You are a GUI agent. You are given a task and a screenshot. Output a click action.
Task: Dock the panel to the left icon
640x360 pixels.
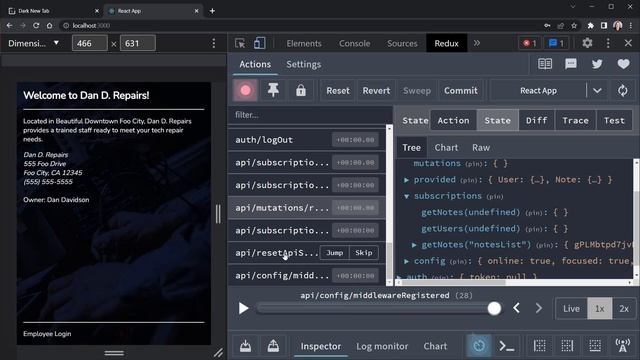click(x=540, y=346)
